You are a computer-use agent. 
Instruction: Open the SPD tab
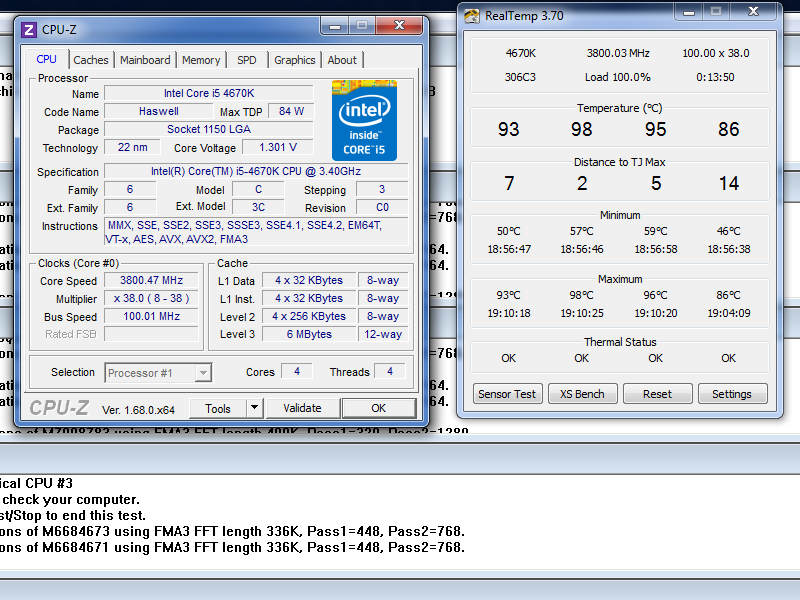pyautogui.click(x=247, y=60)
